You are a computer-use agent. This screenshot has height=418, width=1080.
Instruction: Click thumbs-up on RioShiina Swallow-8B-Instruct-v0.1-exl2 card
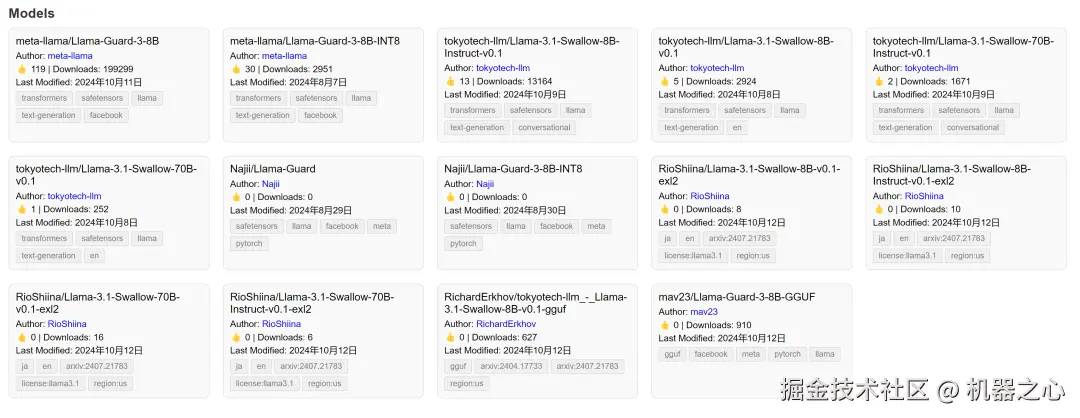878,209
